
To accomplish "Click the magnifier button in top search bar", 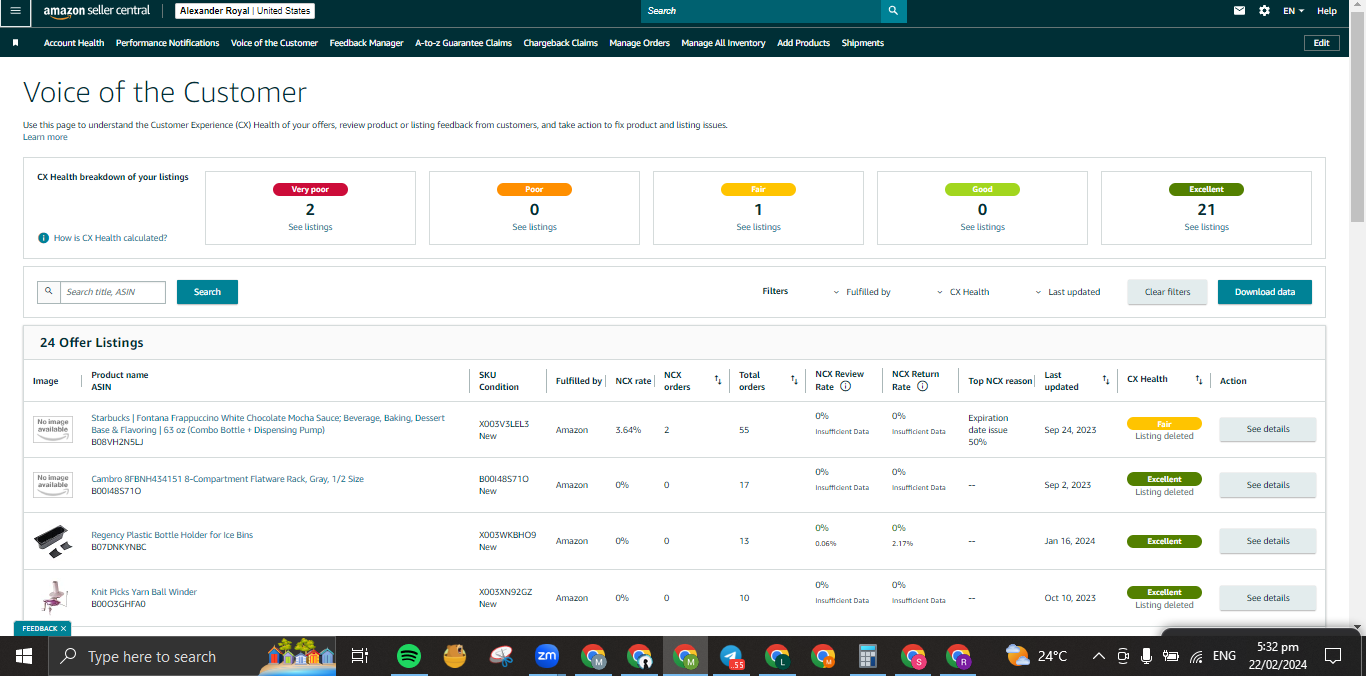I will pos(894,11).
